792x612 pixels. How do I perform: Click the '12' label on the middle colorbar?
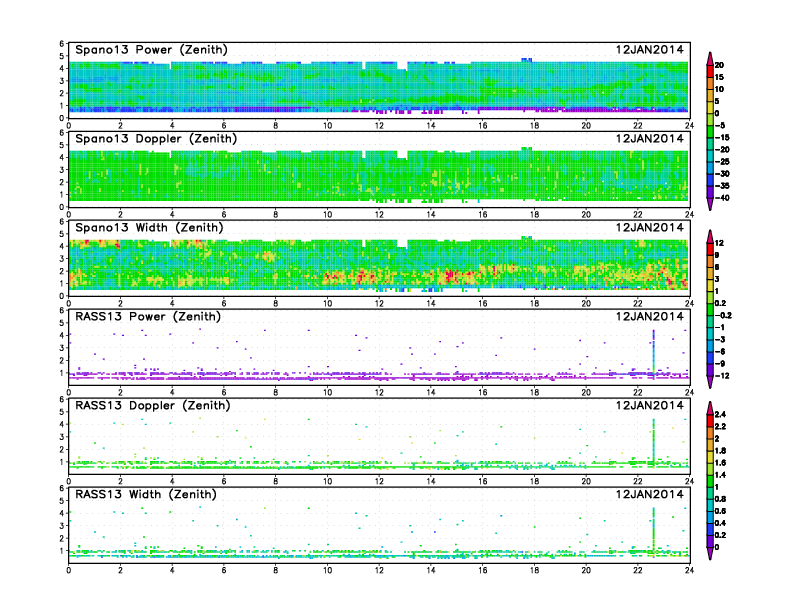(719, 243)
